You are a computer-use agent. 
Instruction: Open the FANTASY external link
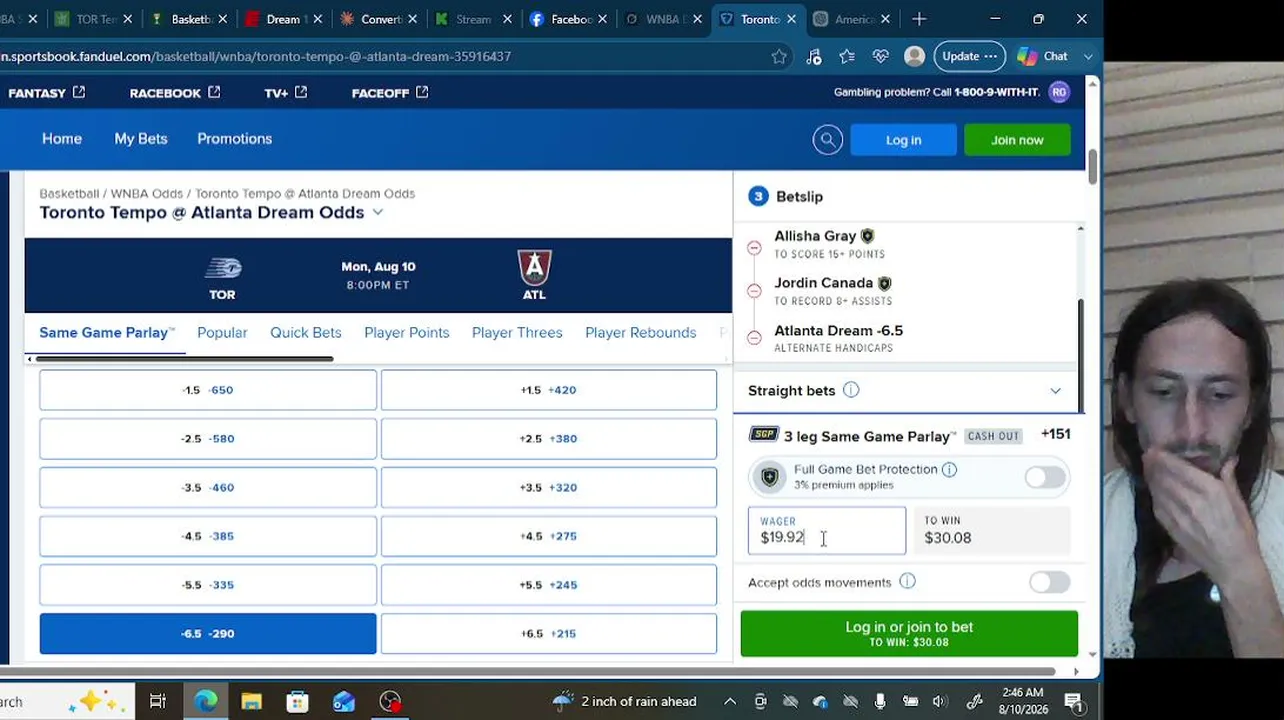[x=47, y=93]
